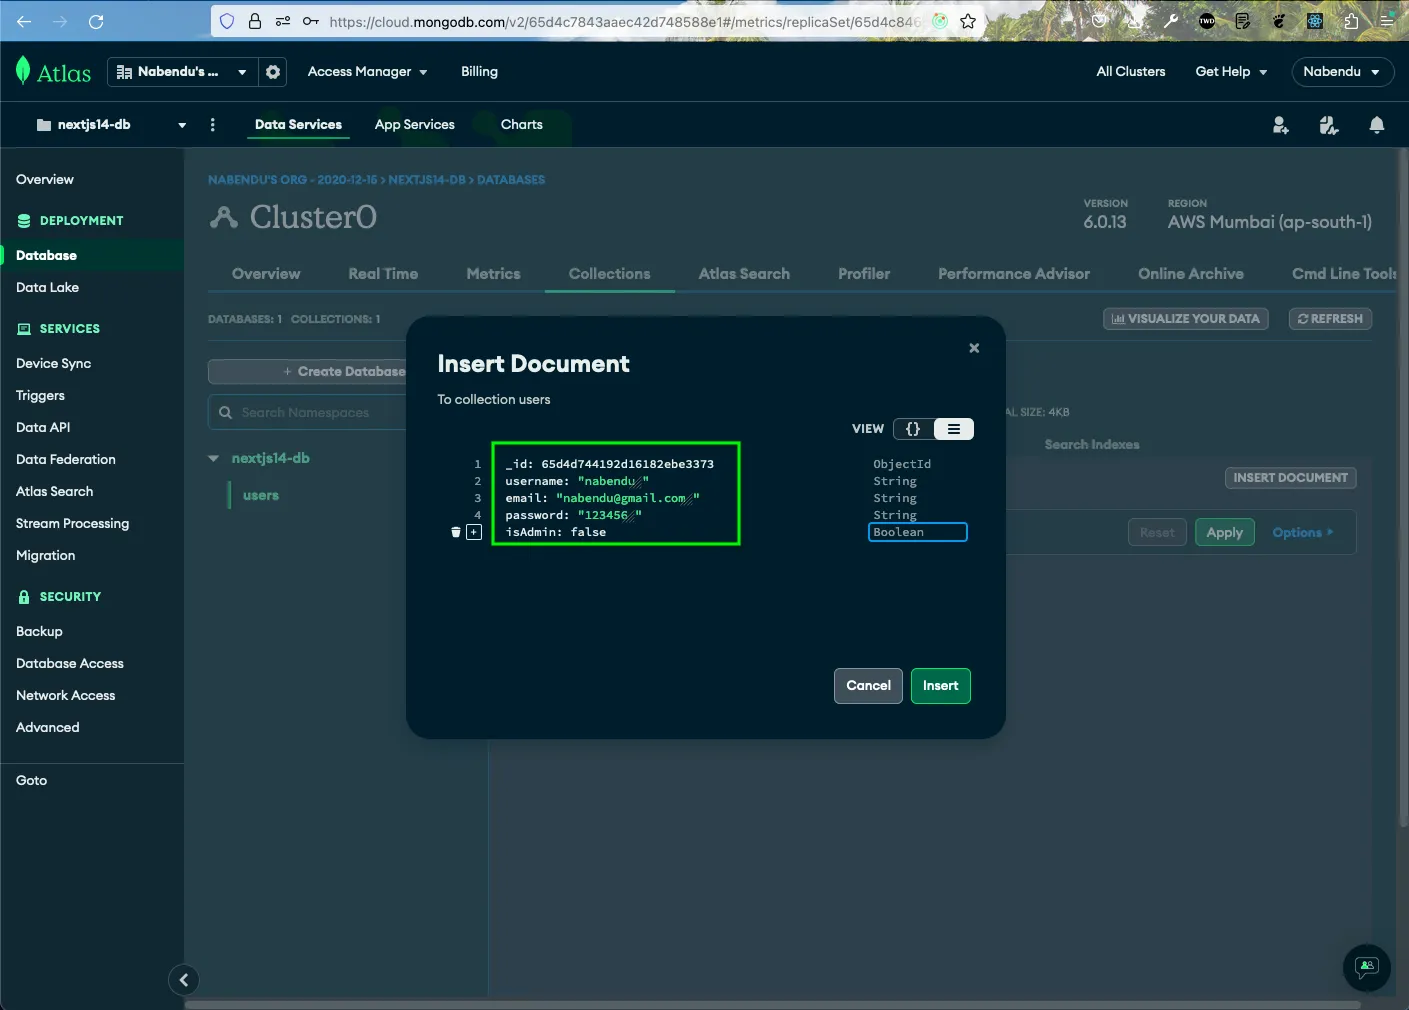Go back in browser history

click(x=24, y=21)
